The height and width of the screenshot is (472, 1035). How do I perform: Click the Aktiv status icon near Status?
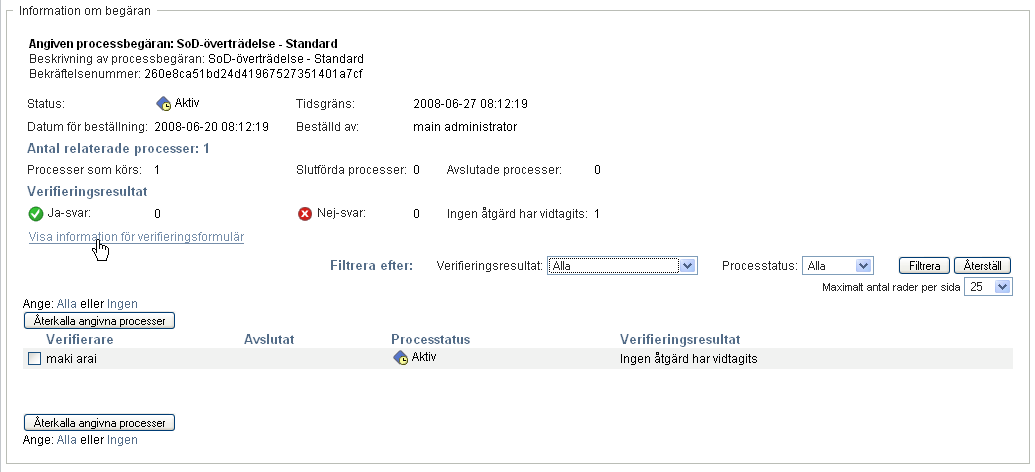(x=164, y=103)
